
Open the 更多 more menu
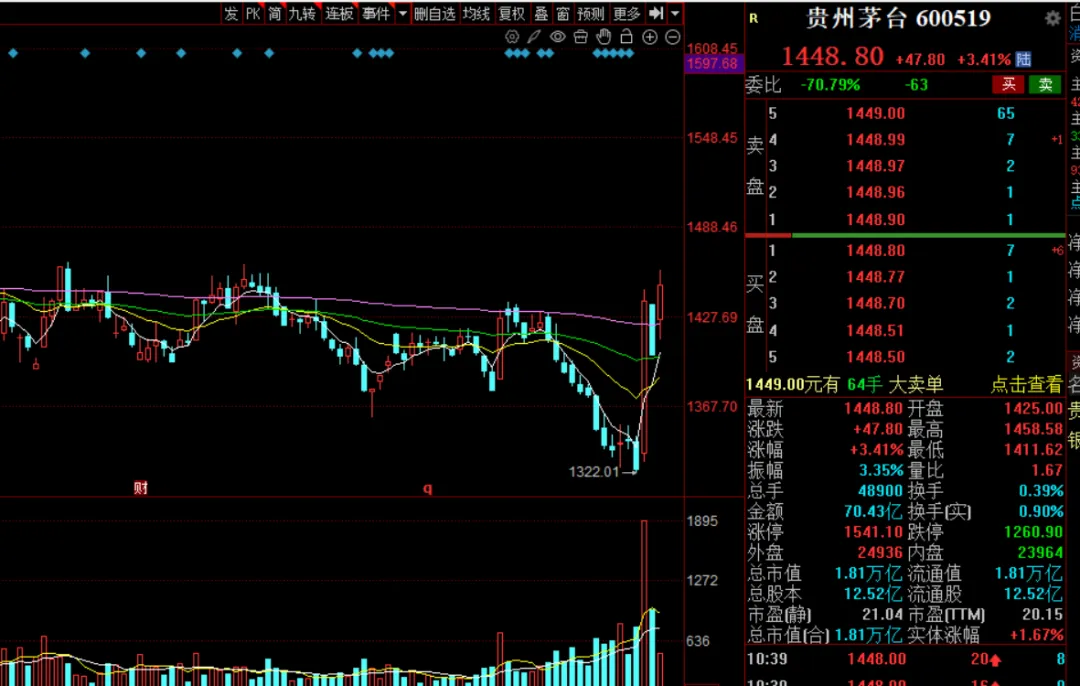(627, 13)
